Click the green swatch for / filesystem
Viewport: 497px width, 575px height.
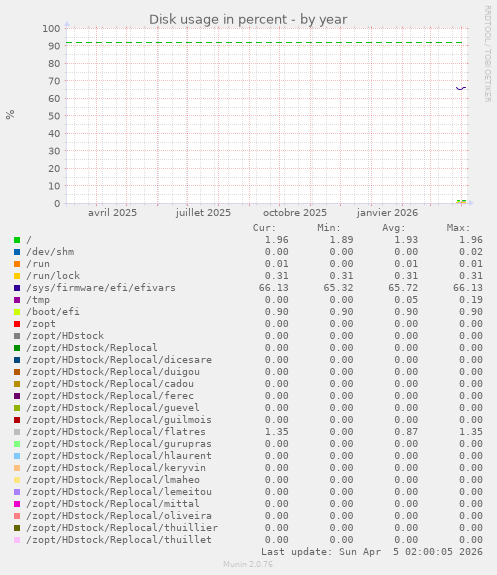17,240
